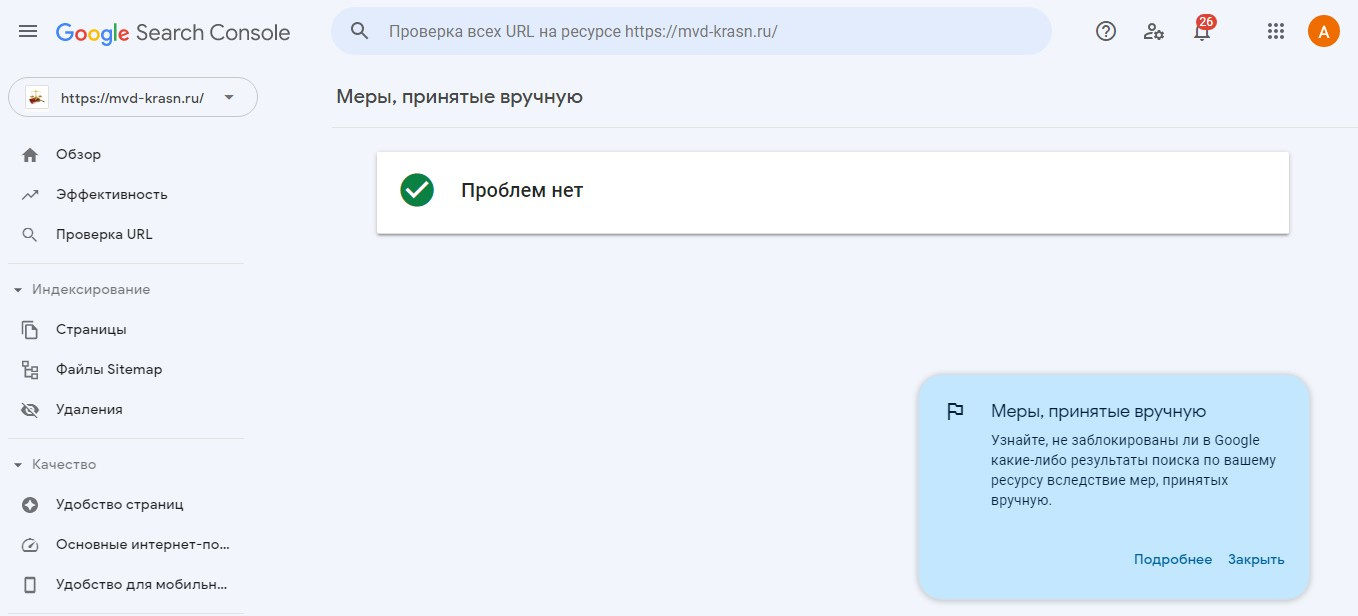Click the search magnifier icon
The width and height of the screenshot is (1358, 616).
pos(360,31)
